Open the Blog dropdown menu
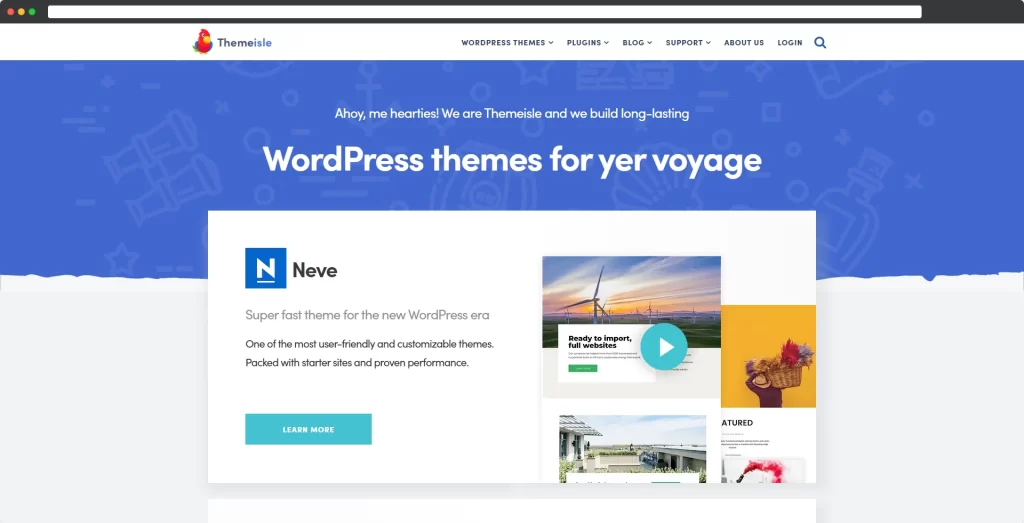The image size is (1024, 523). [x=637, y=42]
